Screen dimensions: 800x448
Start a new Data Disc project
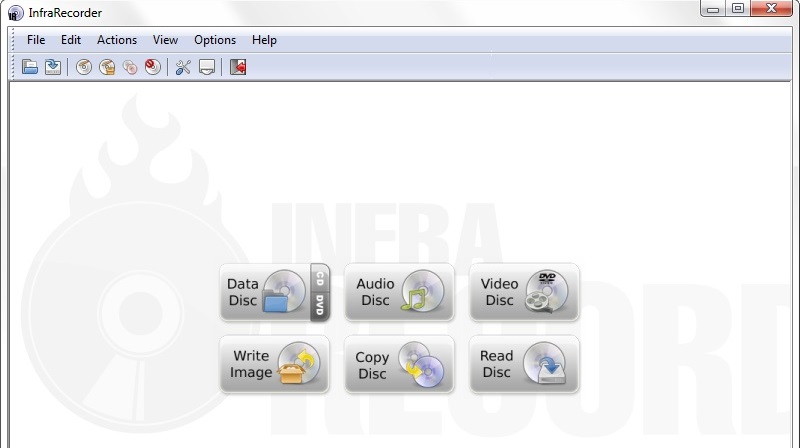264,292
